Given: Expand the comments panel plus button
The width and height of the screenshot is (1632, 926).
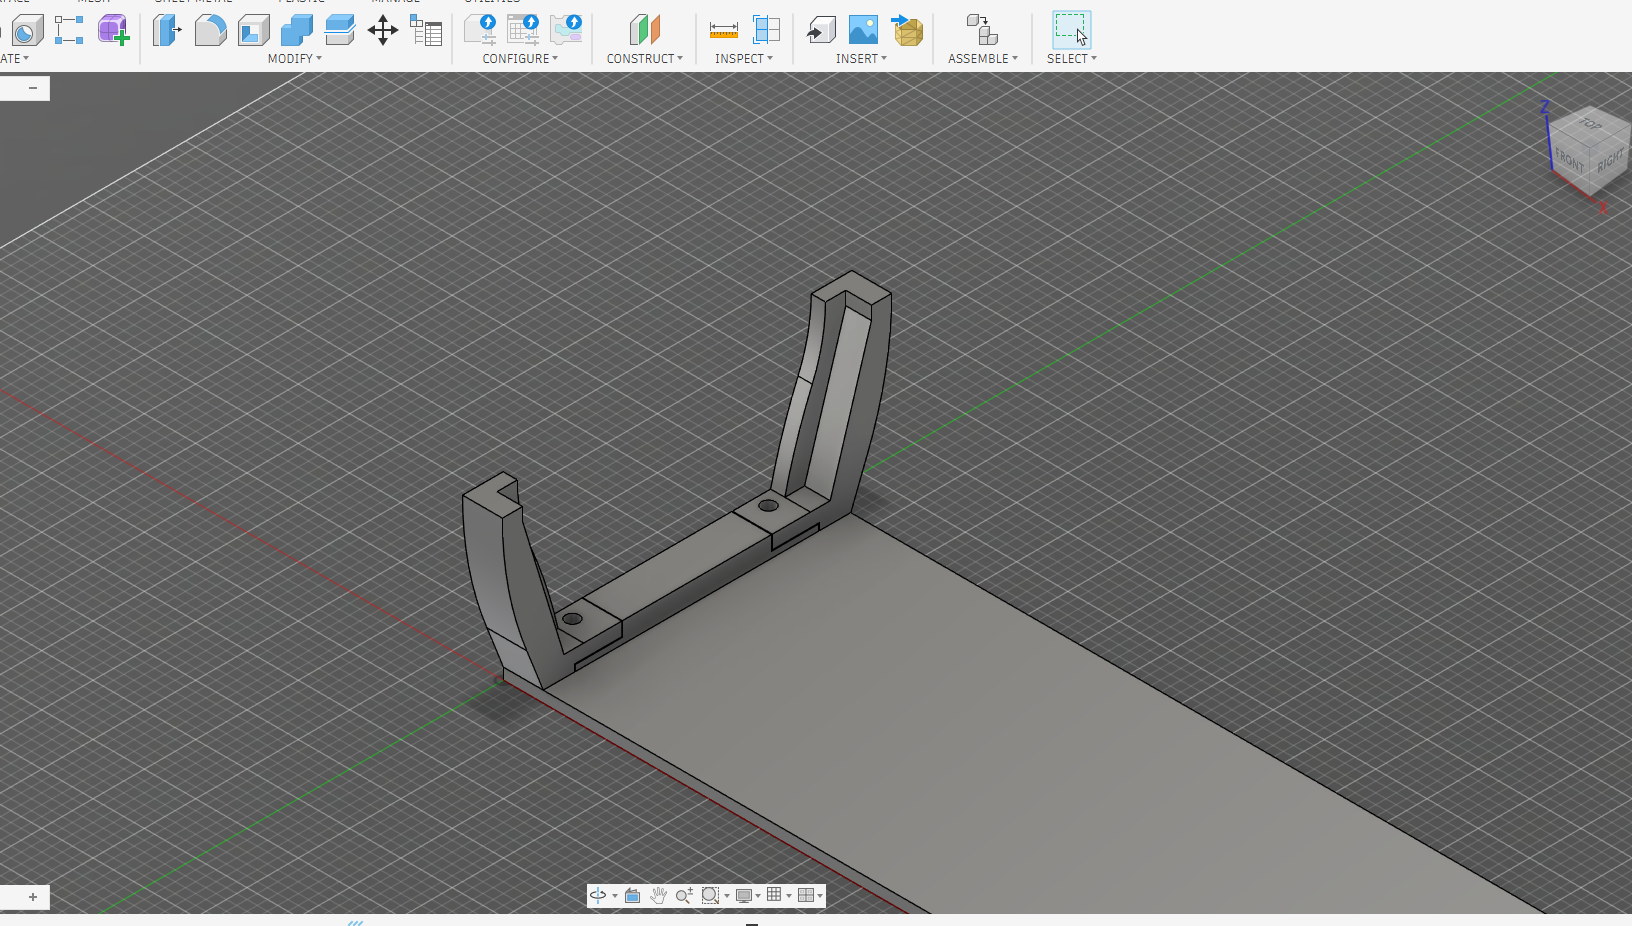Looking at the screenshot, I should tap(33, 897).
